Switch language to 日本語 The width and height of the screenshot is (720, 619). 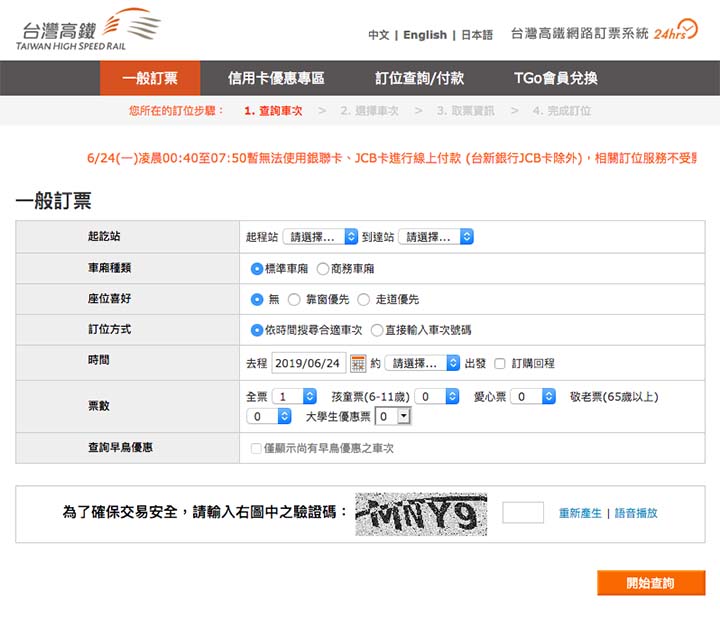click(477, 35)
